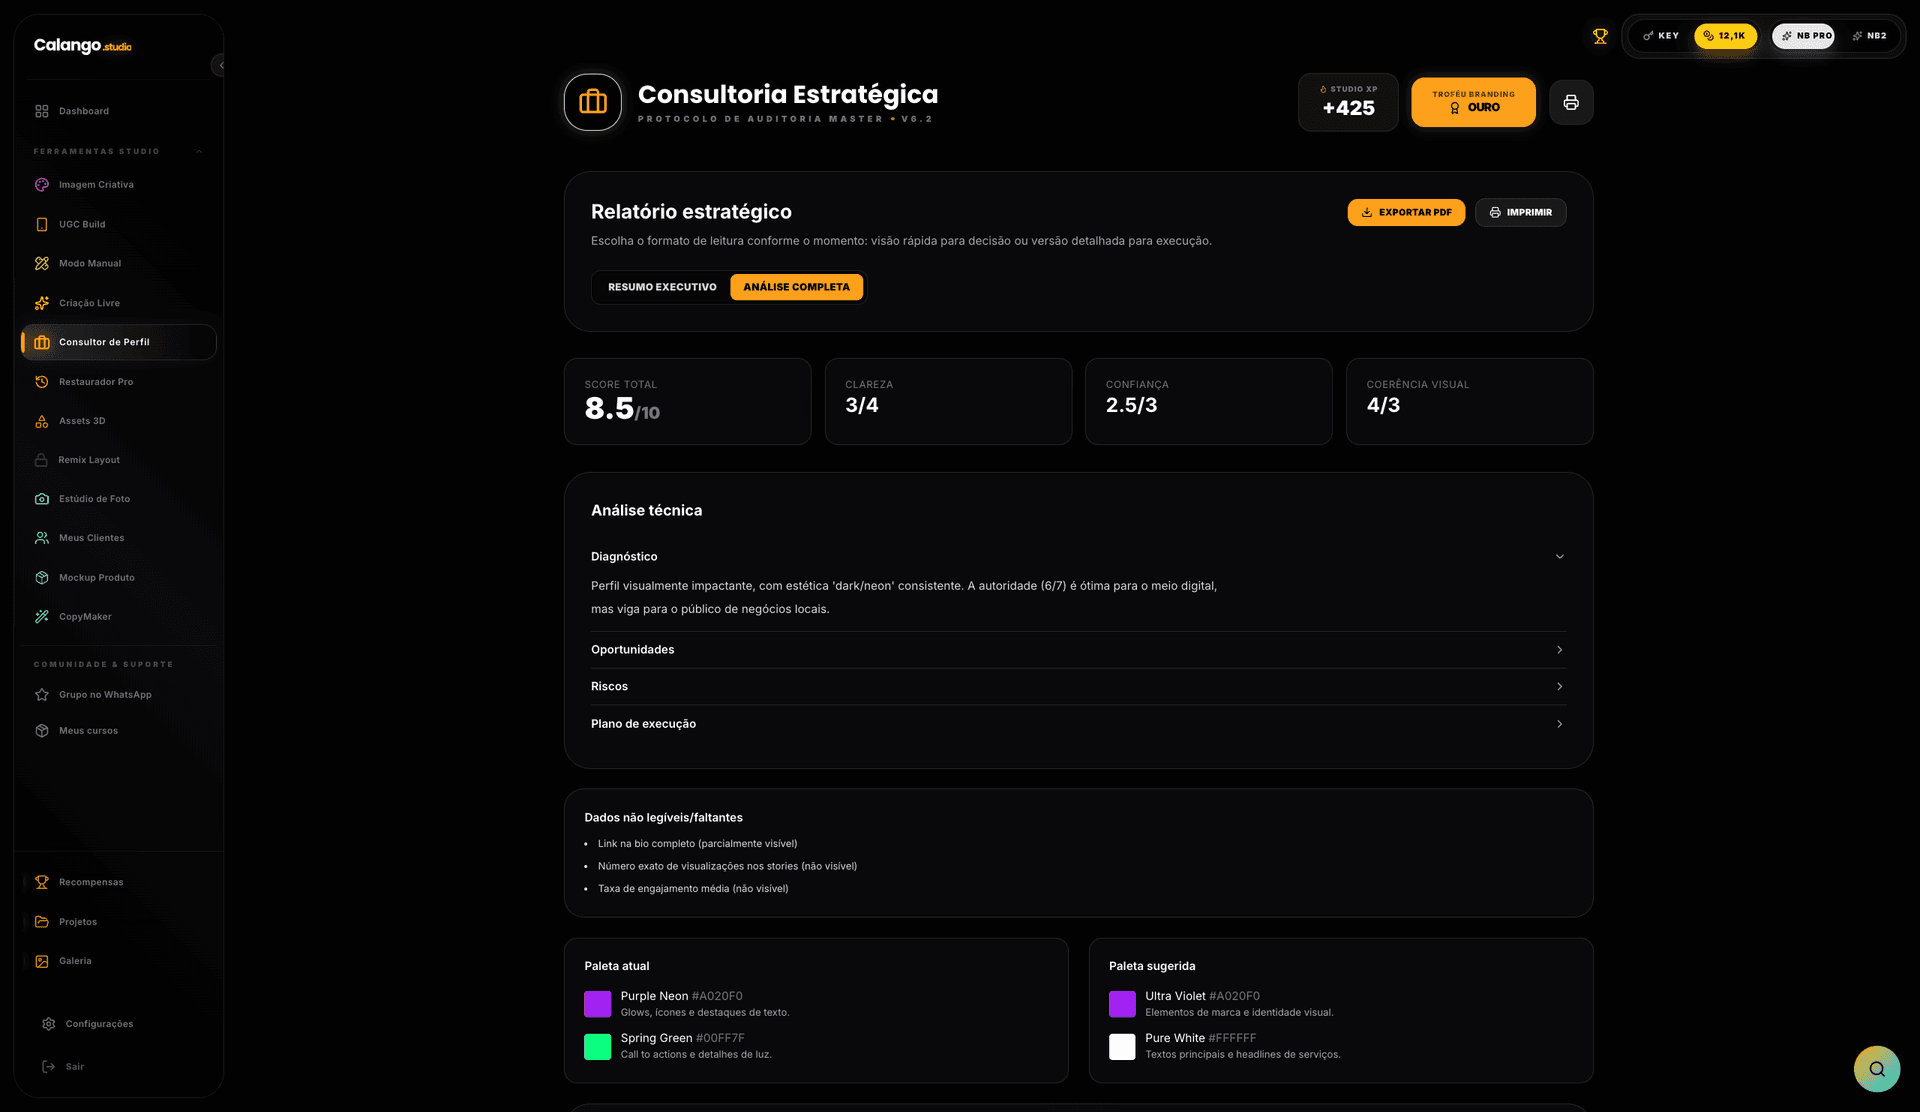Select the NB PRO model toggle
The image size is (1920, 1112).
[x=1804, y=36]
